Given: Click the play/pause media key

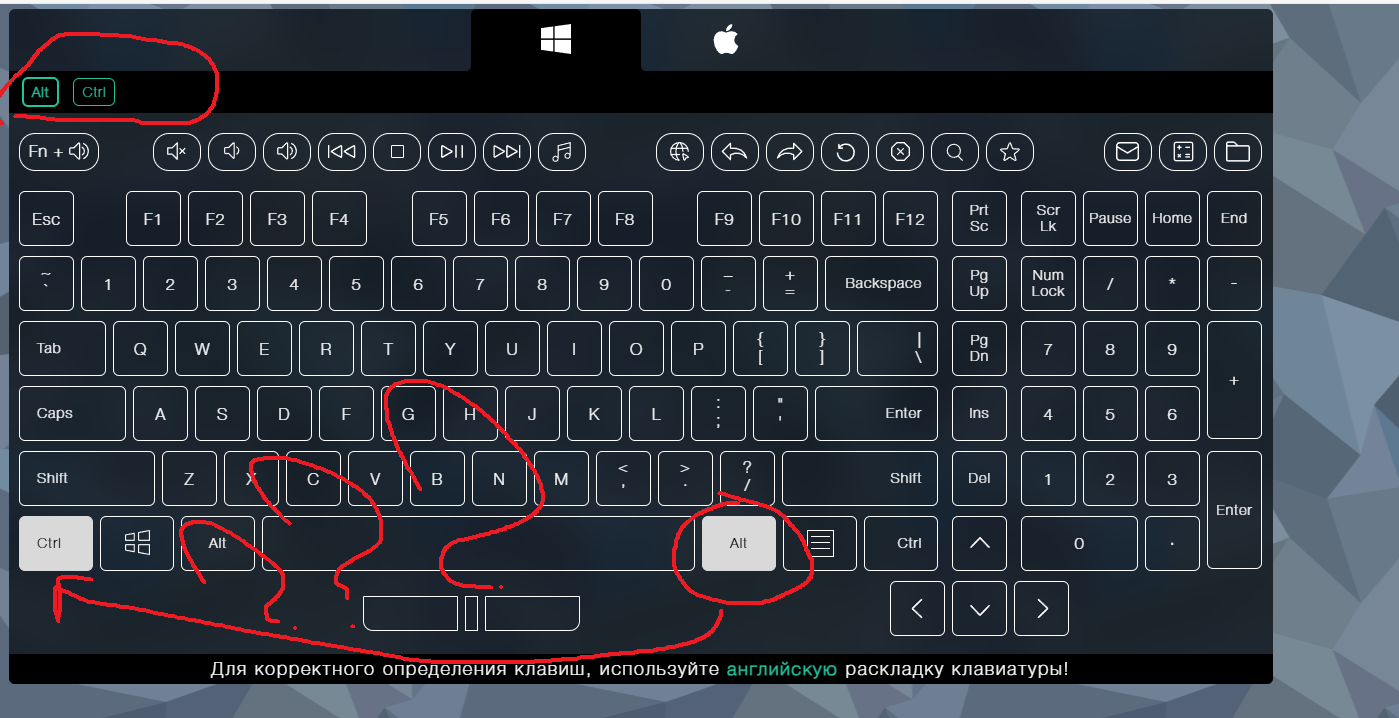Looking at the screenshot, I should point(452,152).
